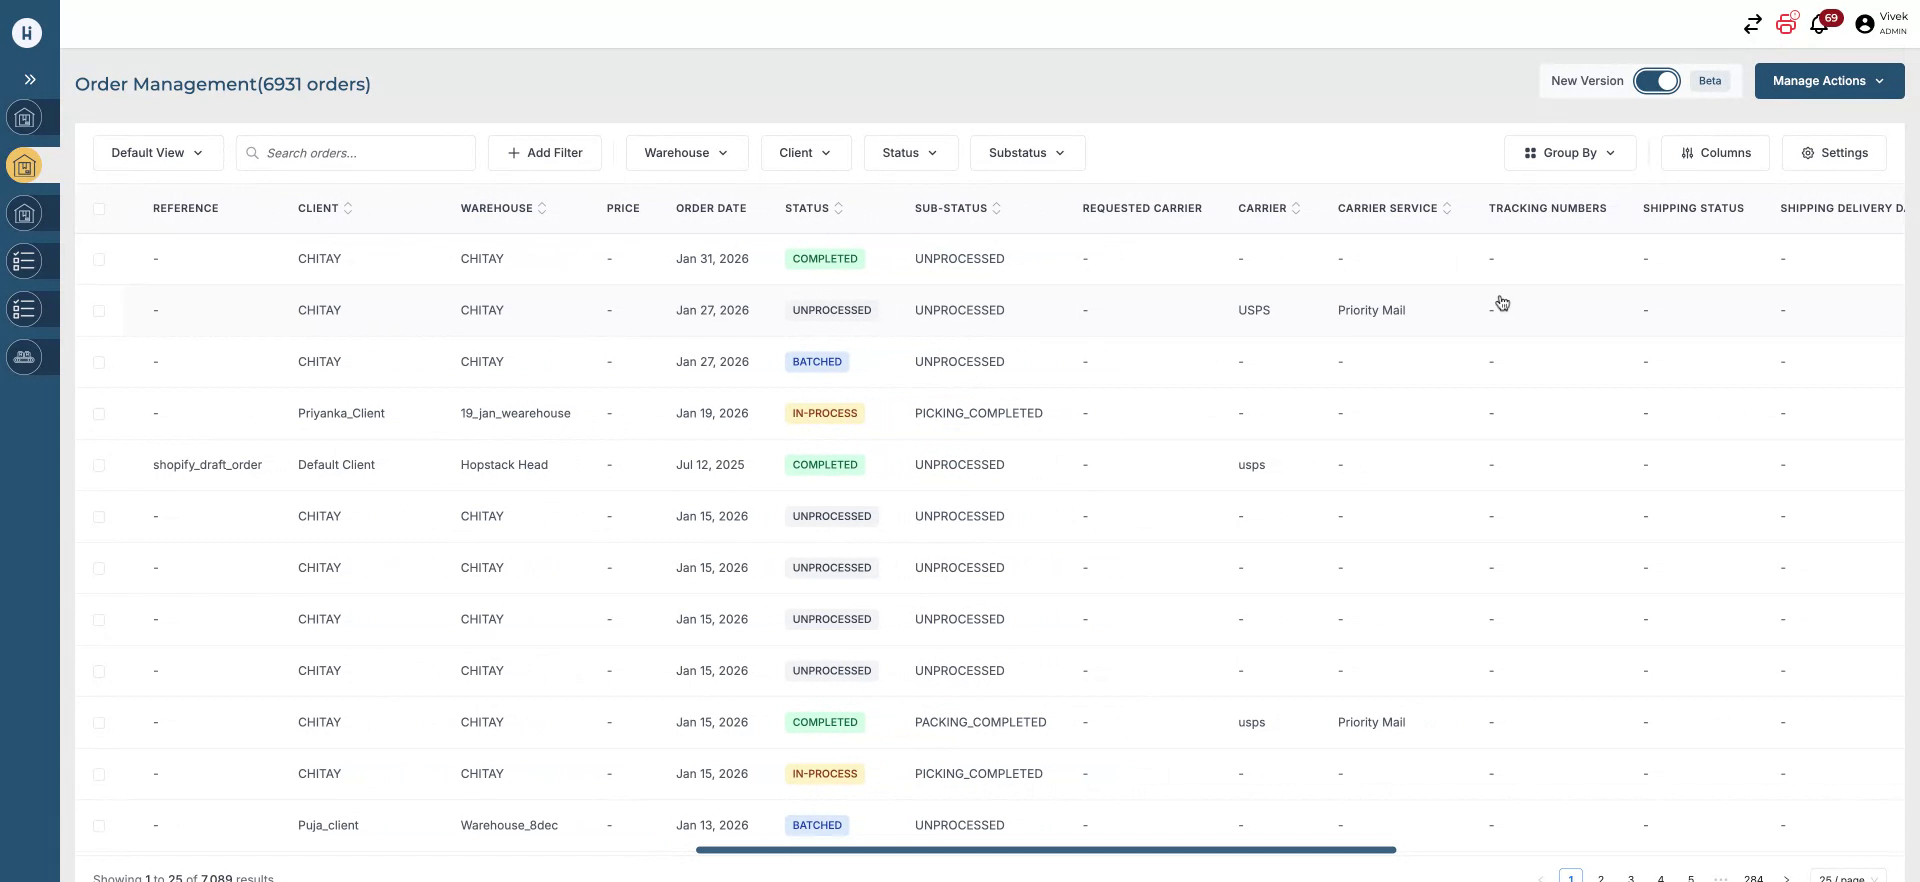Expand the left sidebar with double-chevron icon
The width and height of the screenshot is (1920, 882).
pos(30,80)
